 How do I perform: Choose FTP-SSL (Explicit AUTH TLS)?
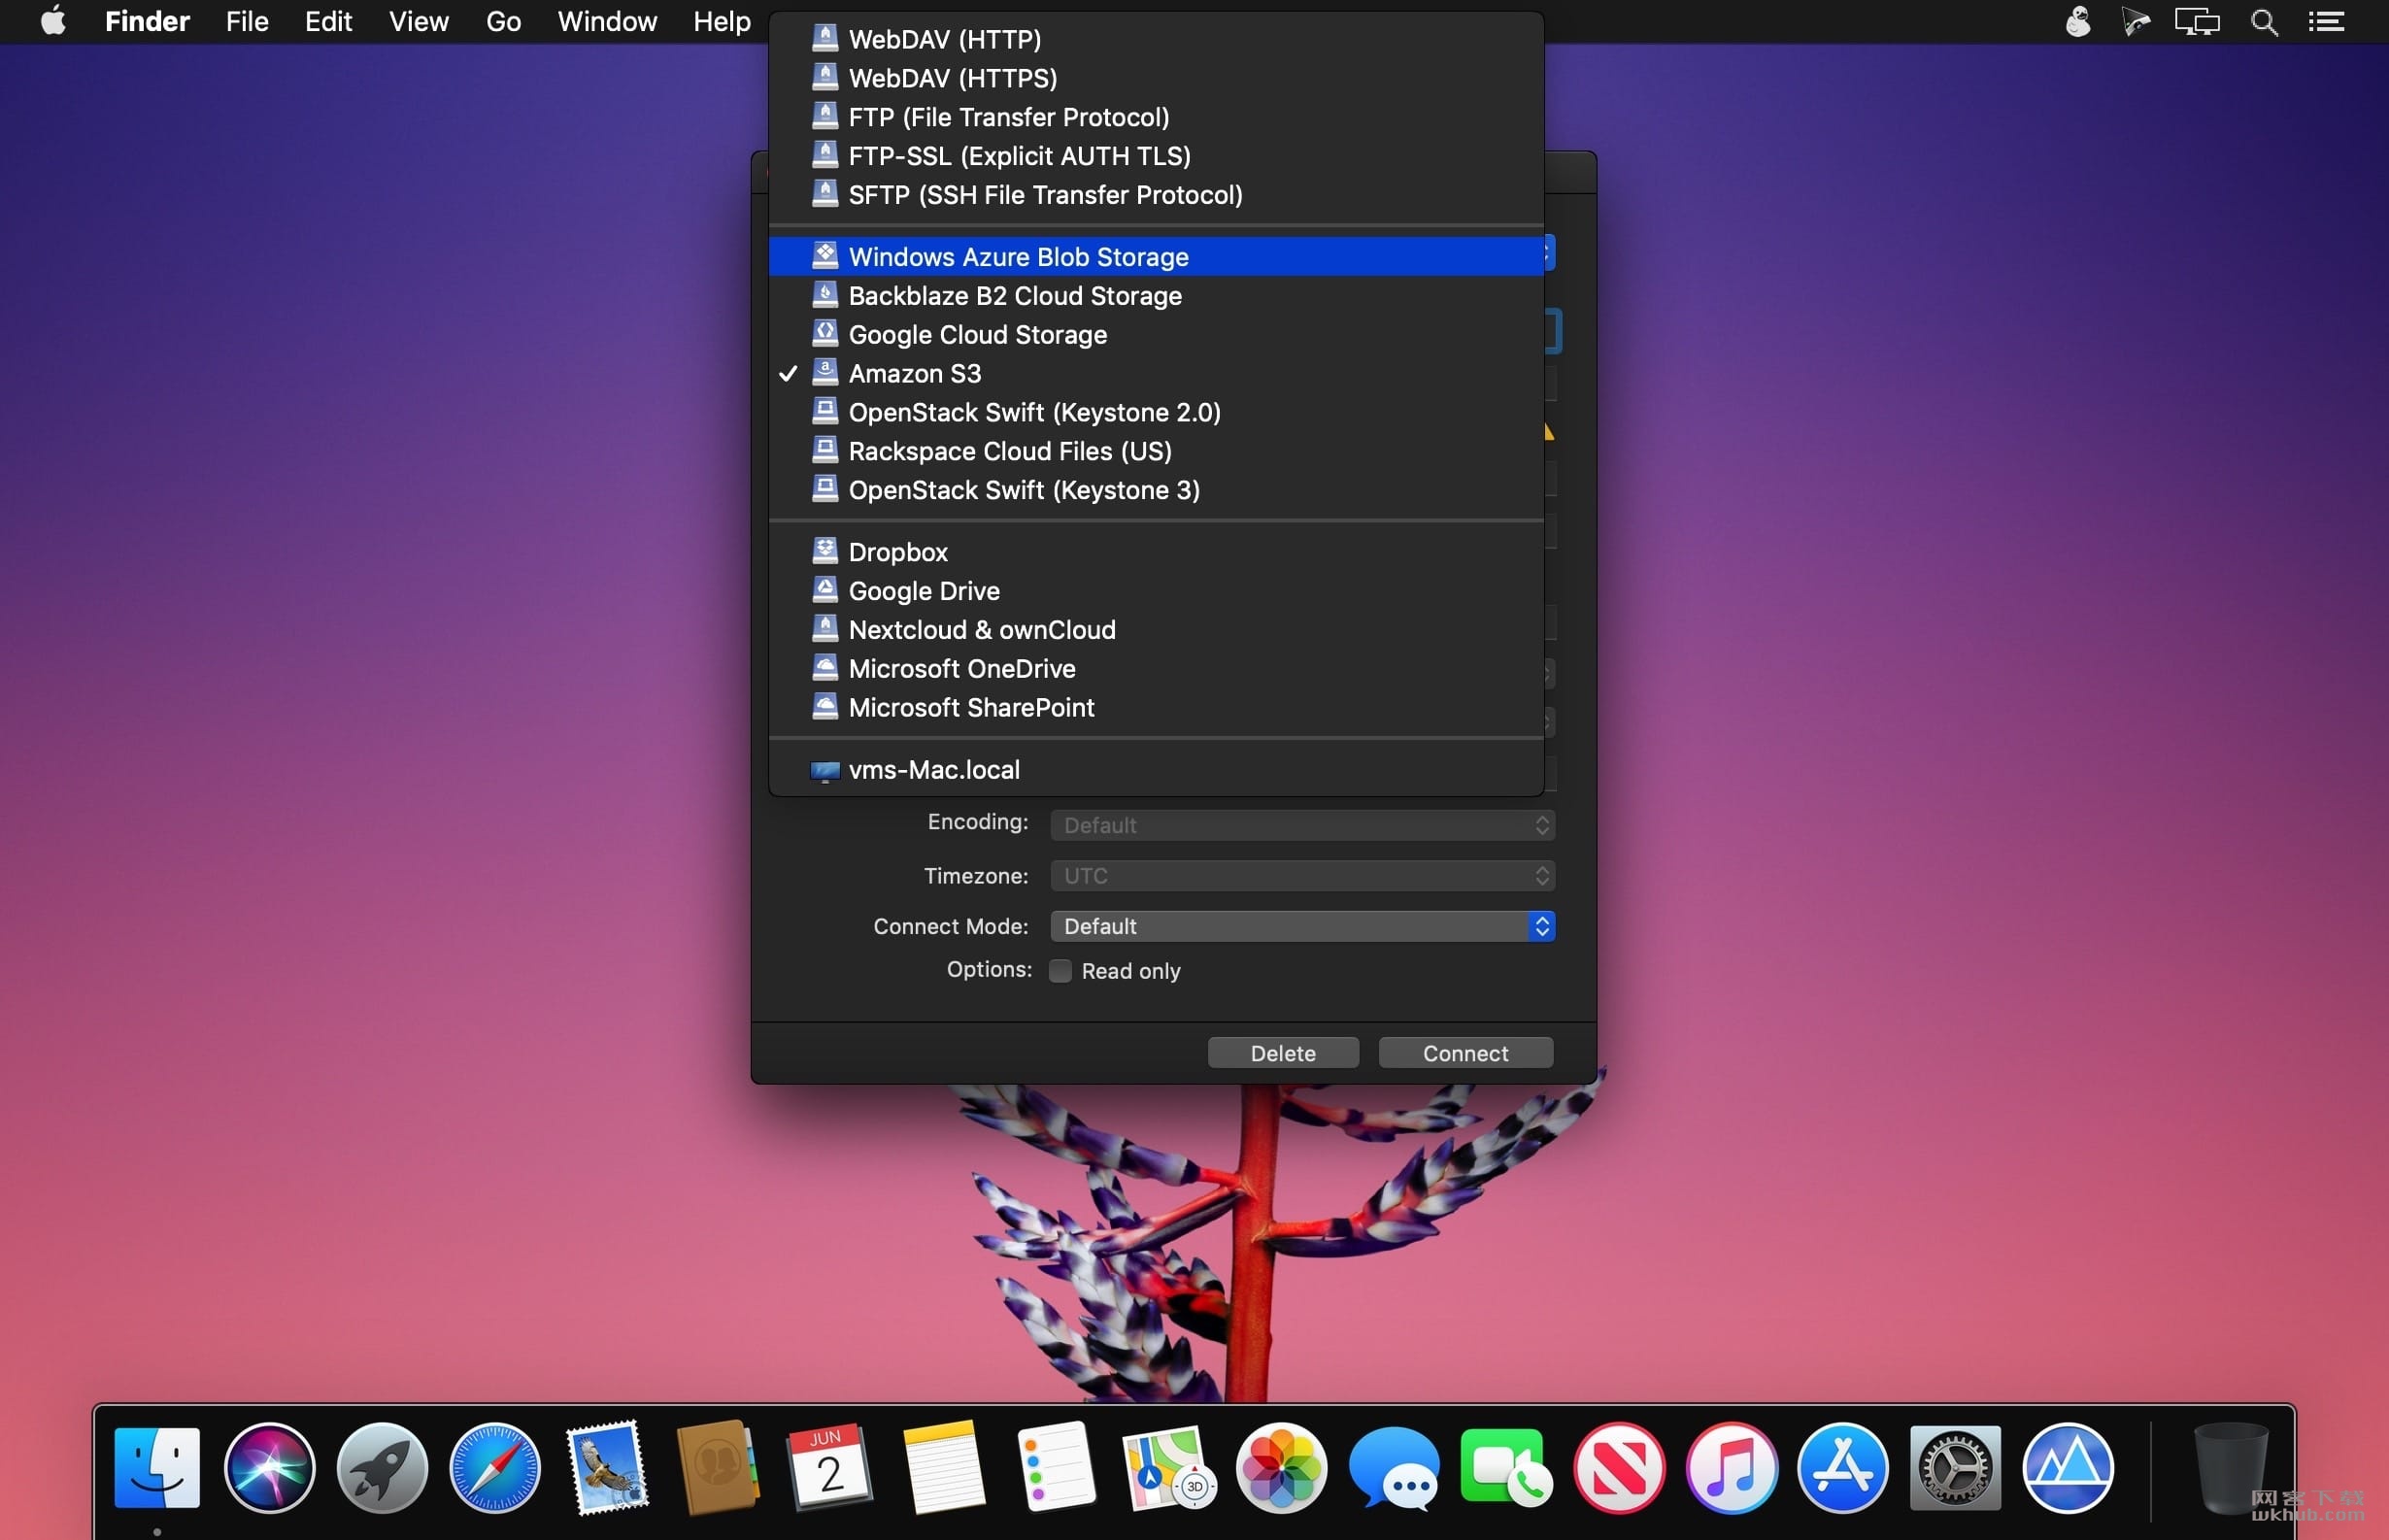pyautogui.click(x=1156, y=156)
